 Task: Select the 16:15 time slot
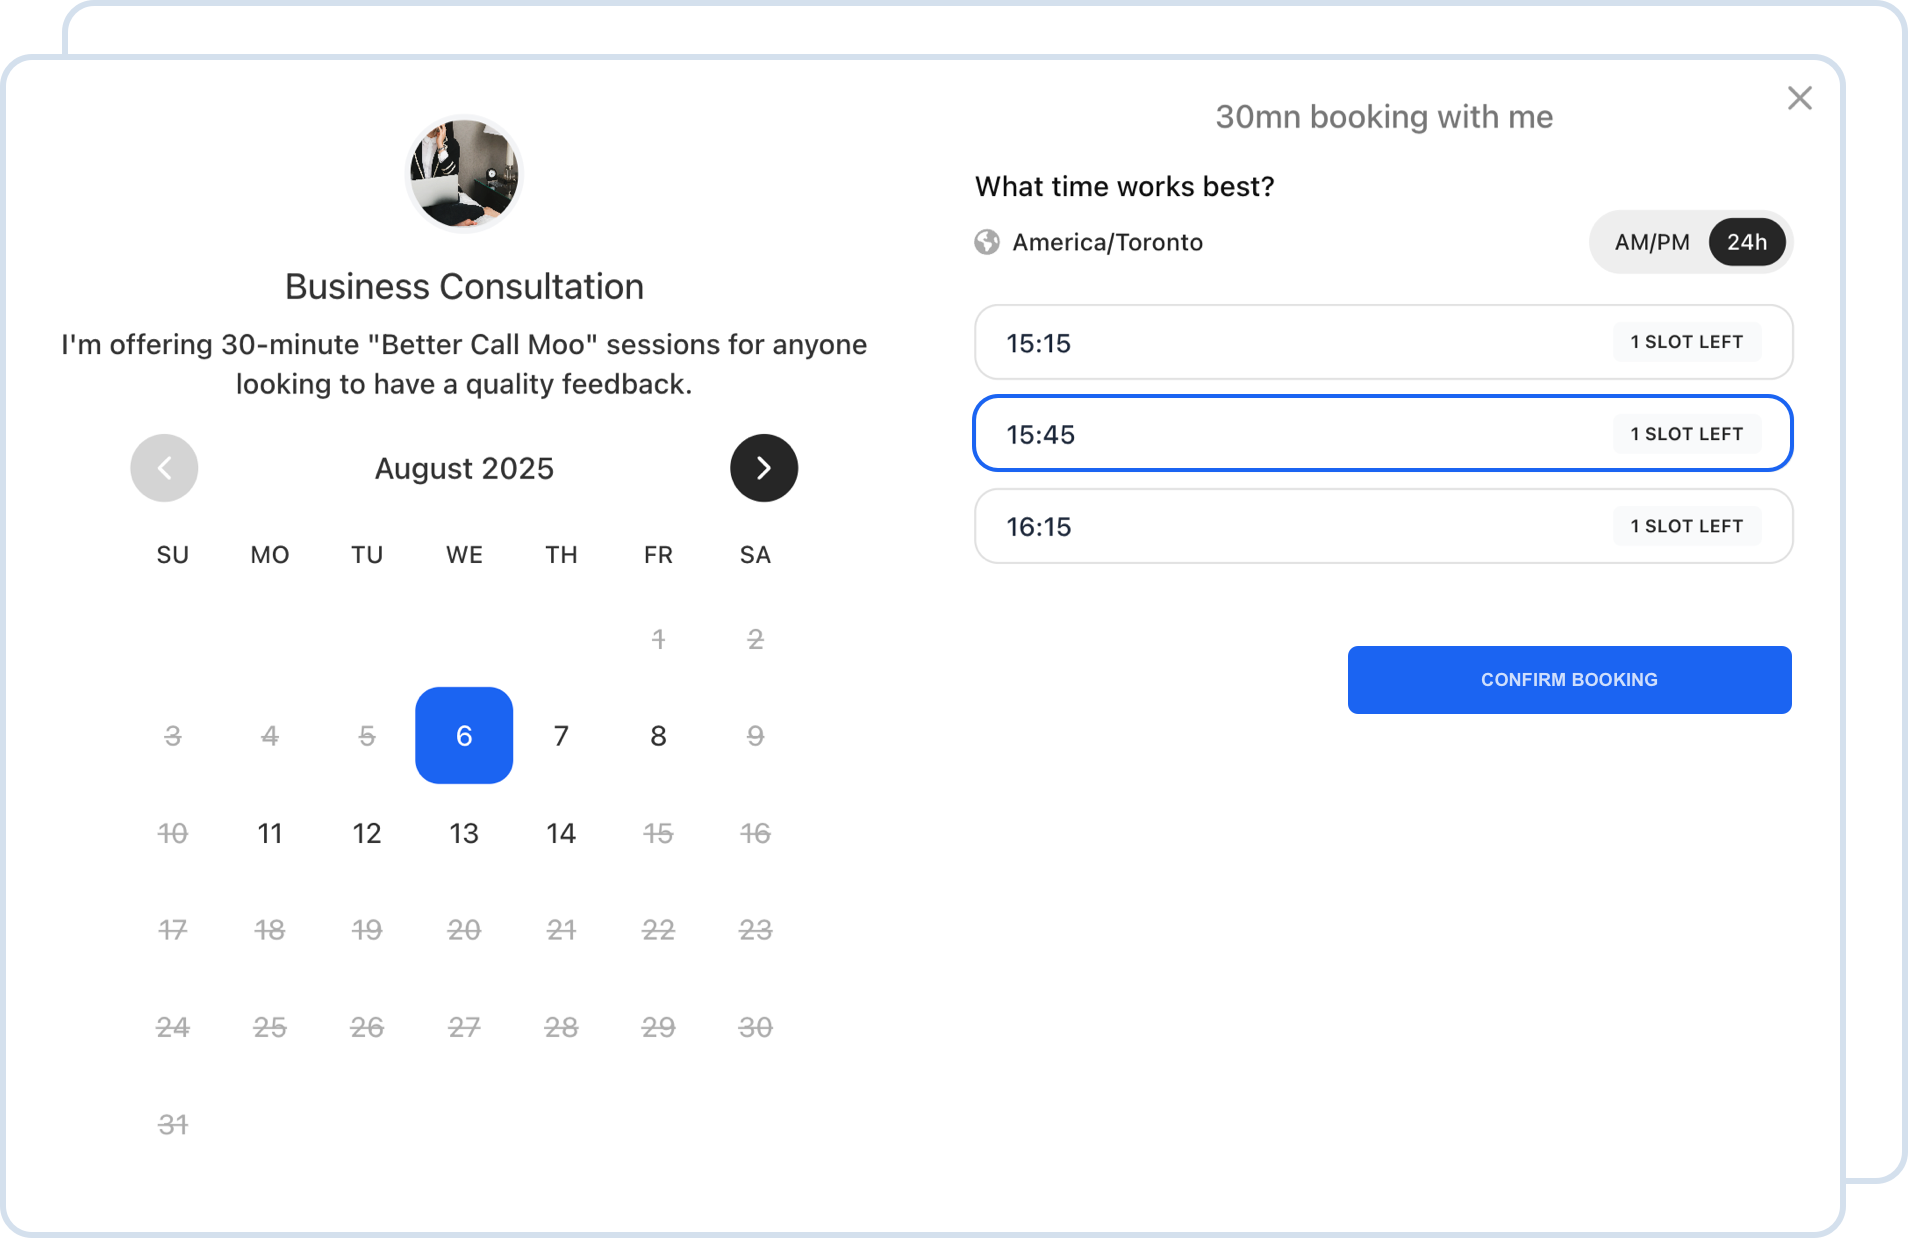(1382, 526)
